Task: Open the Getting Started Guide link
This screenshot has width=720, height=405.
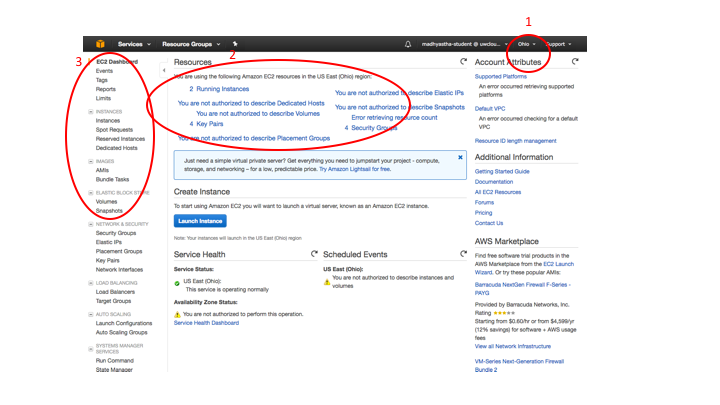Action: coord(502,172)
